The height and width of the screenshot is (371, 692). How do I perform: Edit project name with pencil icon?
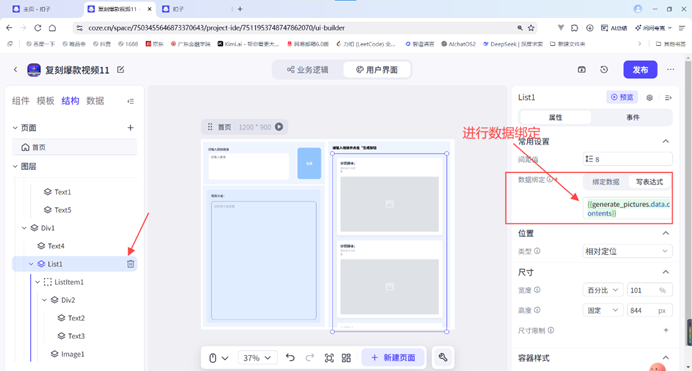click(120, 70)
